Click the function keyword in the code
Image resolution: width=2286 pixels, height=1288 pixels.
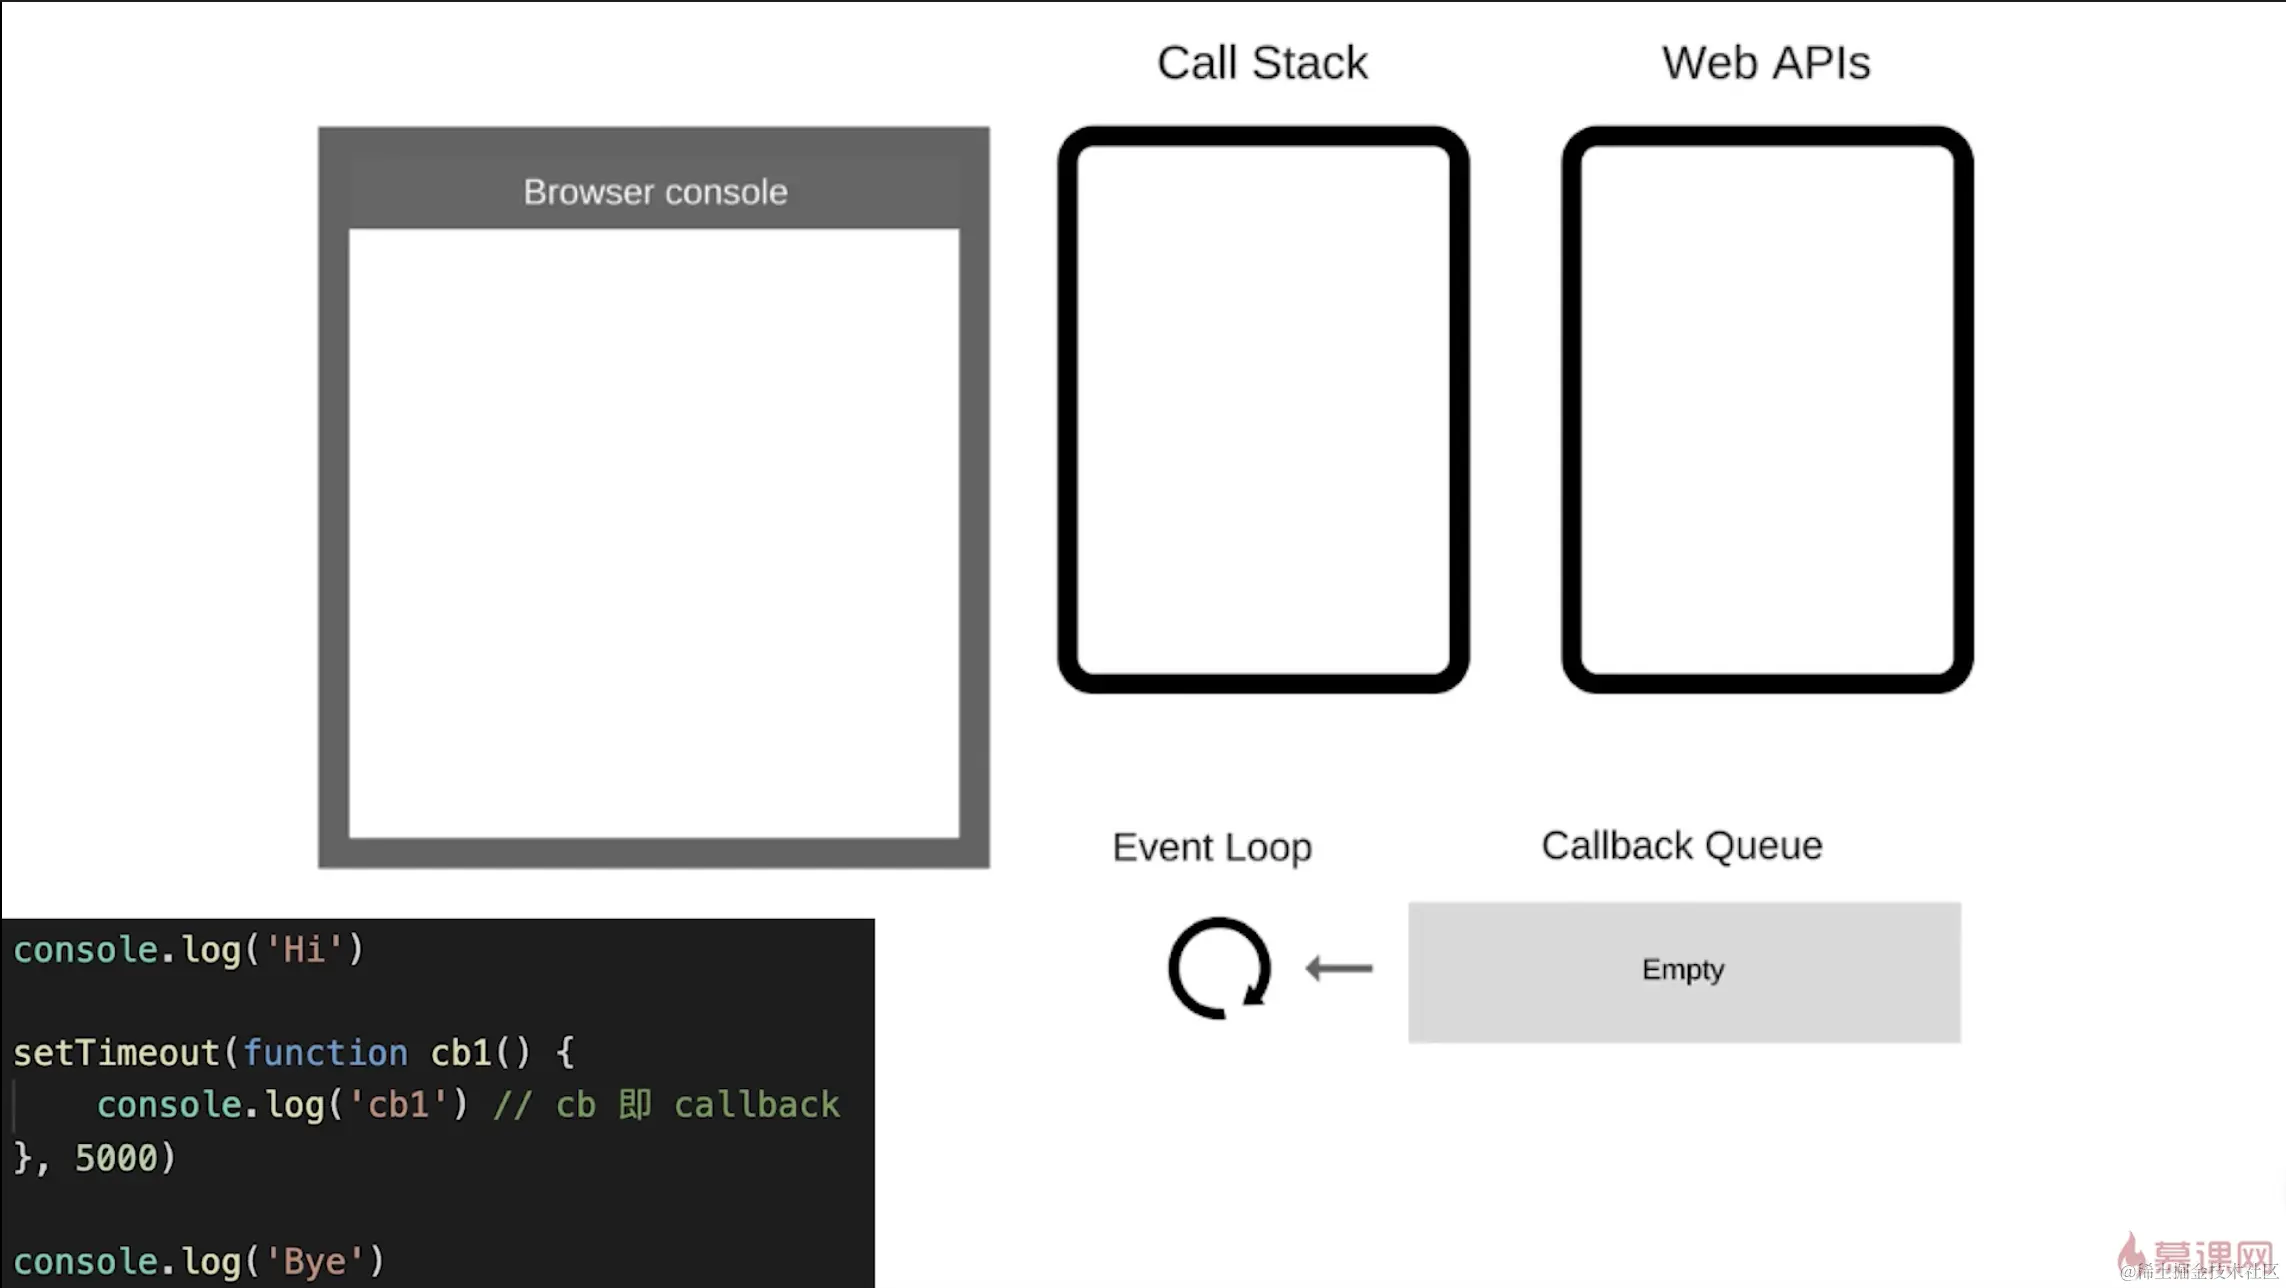tap(325, 1053)
